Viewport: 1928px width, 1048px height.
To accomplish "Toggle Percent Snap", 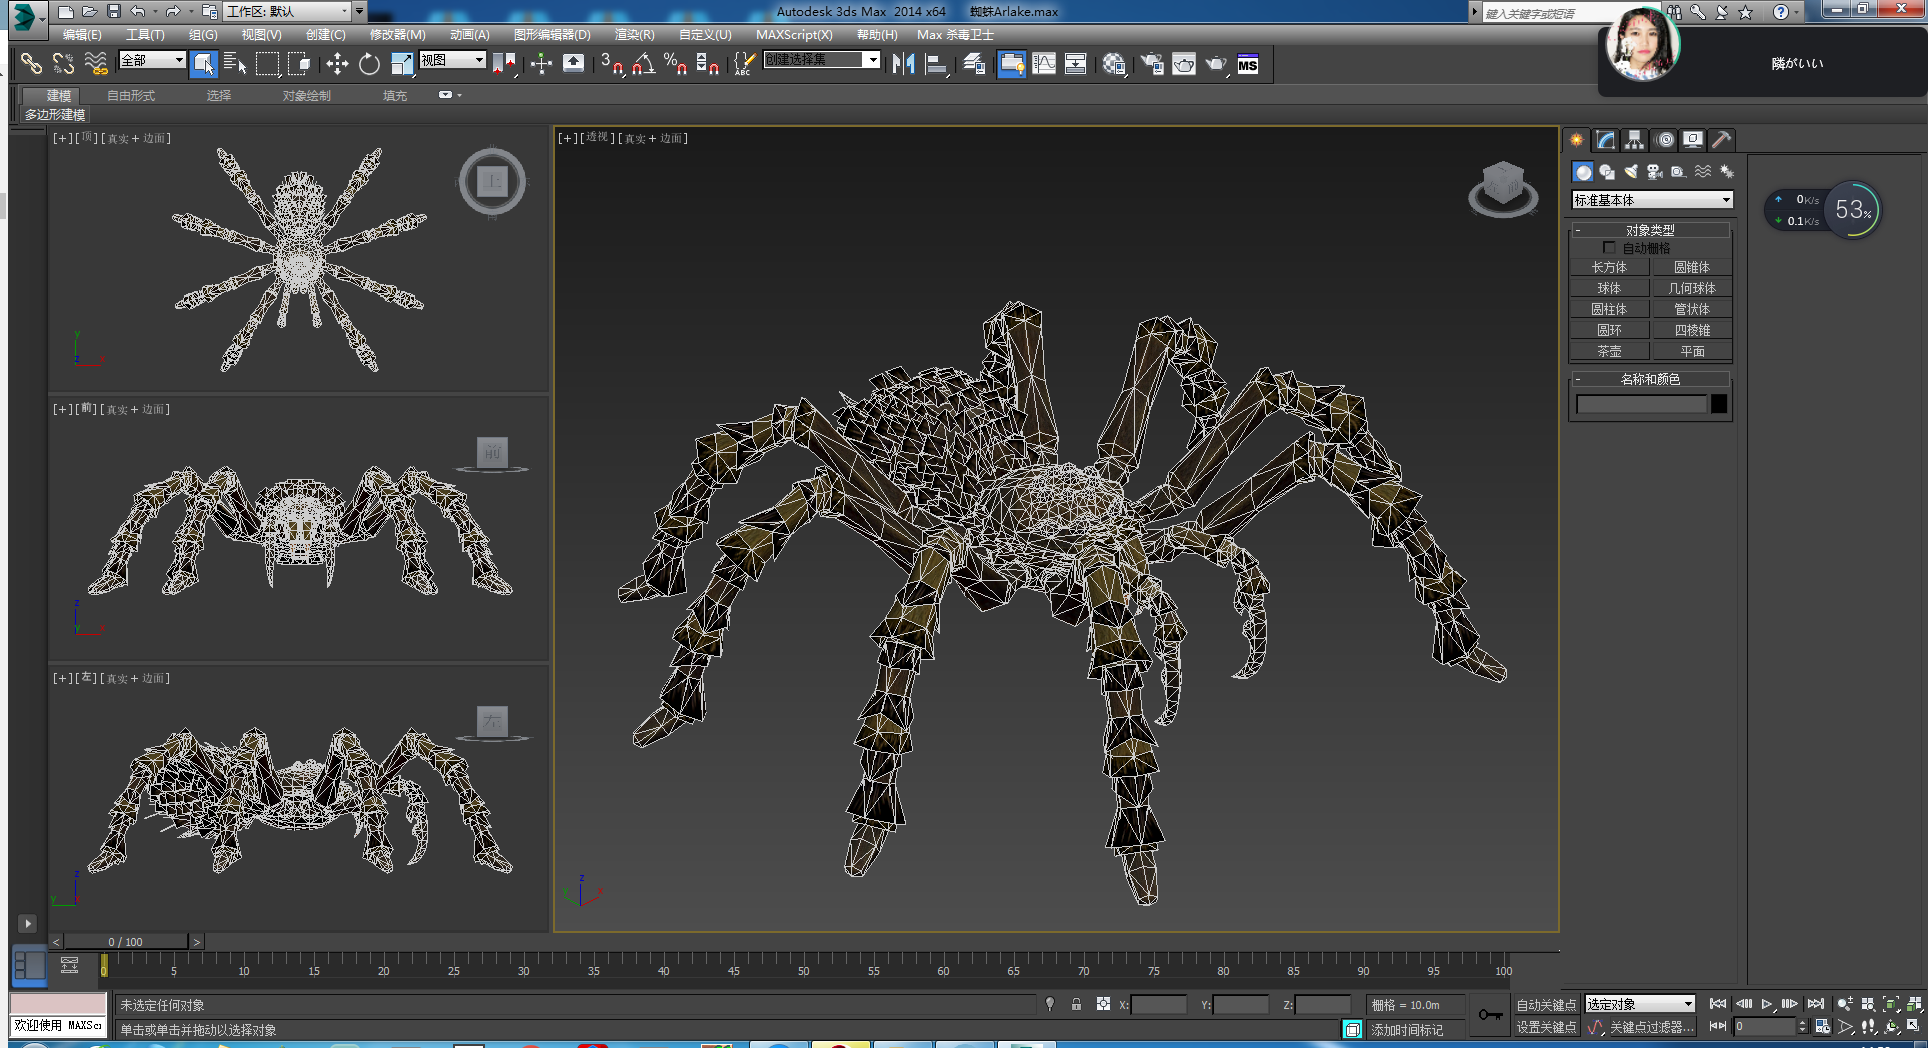I will tap(676, 64).
